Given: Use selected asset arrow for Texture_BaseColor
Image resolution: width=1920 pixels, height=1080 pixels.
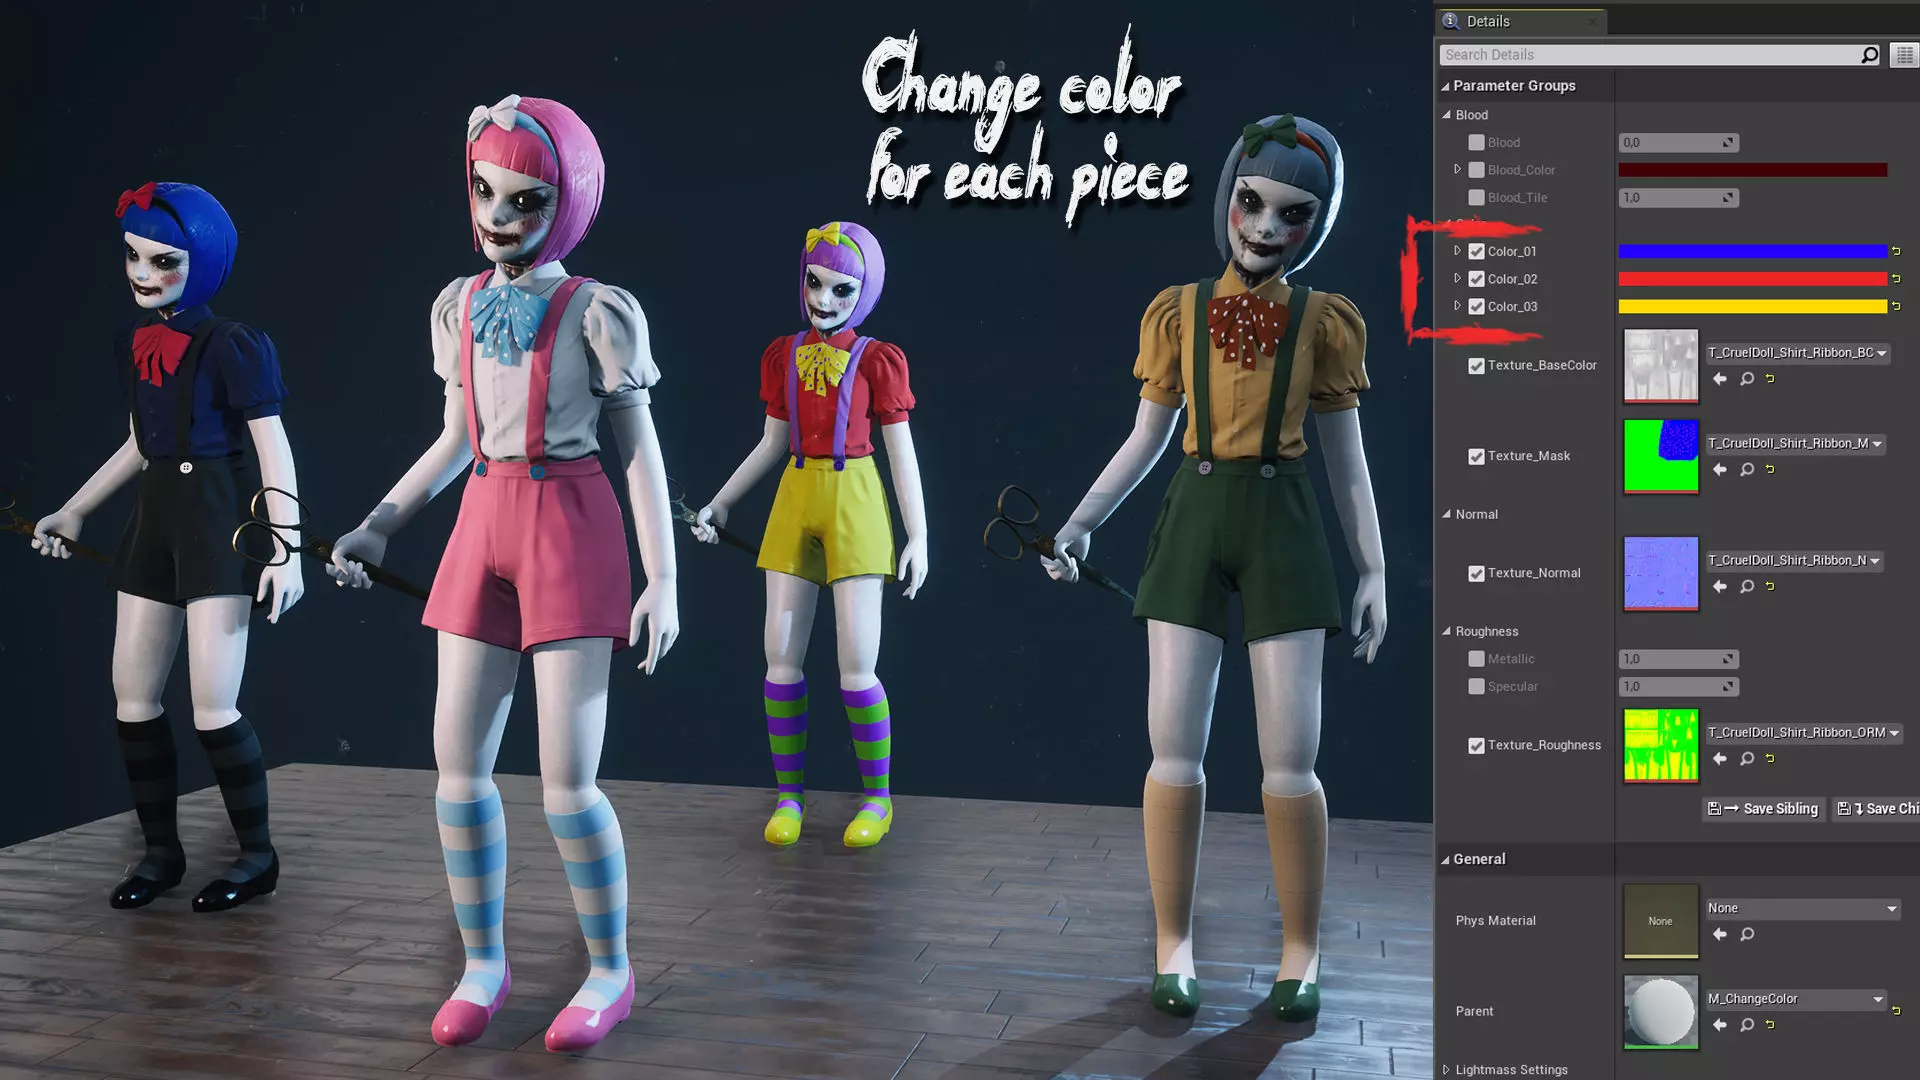Looking at the screenshot, I should (x=1720, y=379).
